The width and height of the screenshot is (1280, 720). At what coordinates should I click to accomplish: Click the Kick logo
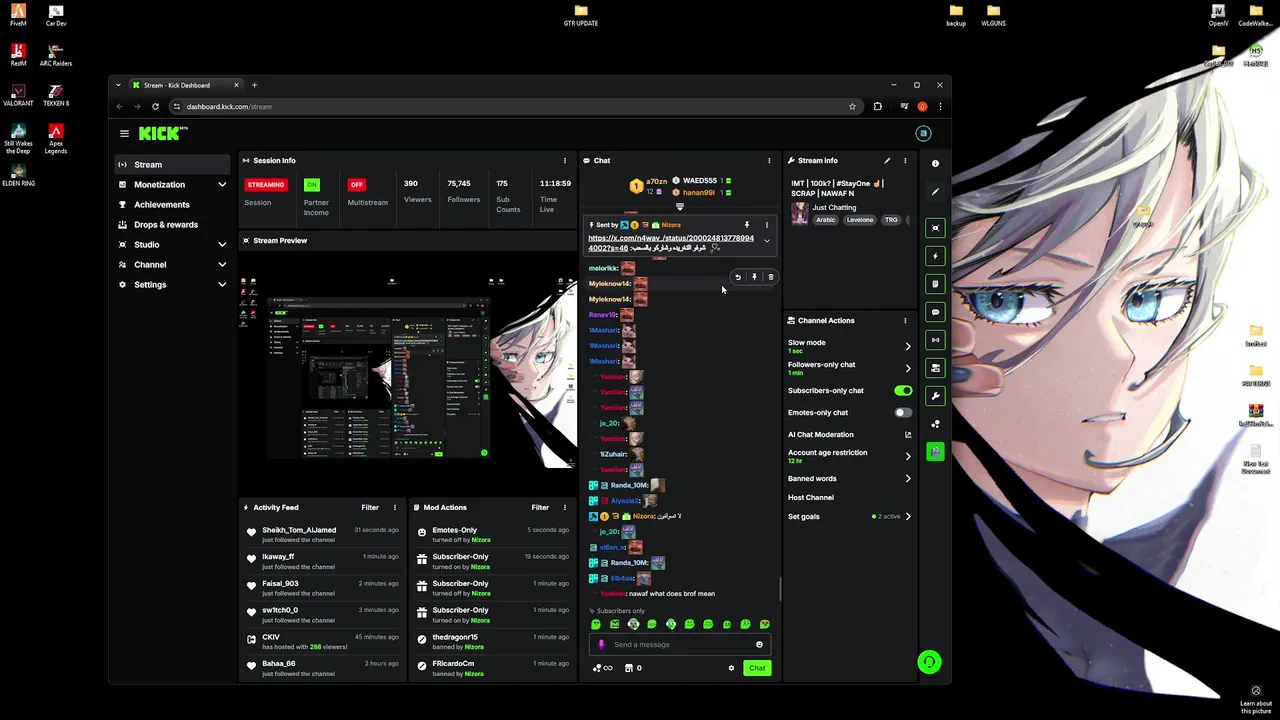click(x=163, y=133)
